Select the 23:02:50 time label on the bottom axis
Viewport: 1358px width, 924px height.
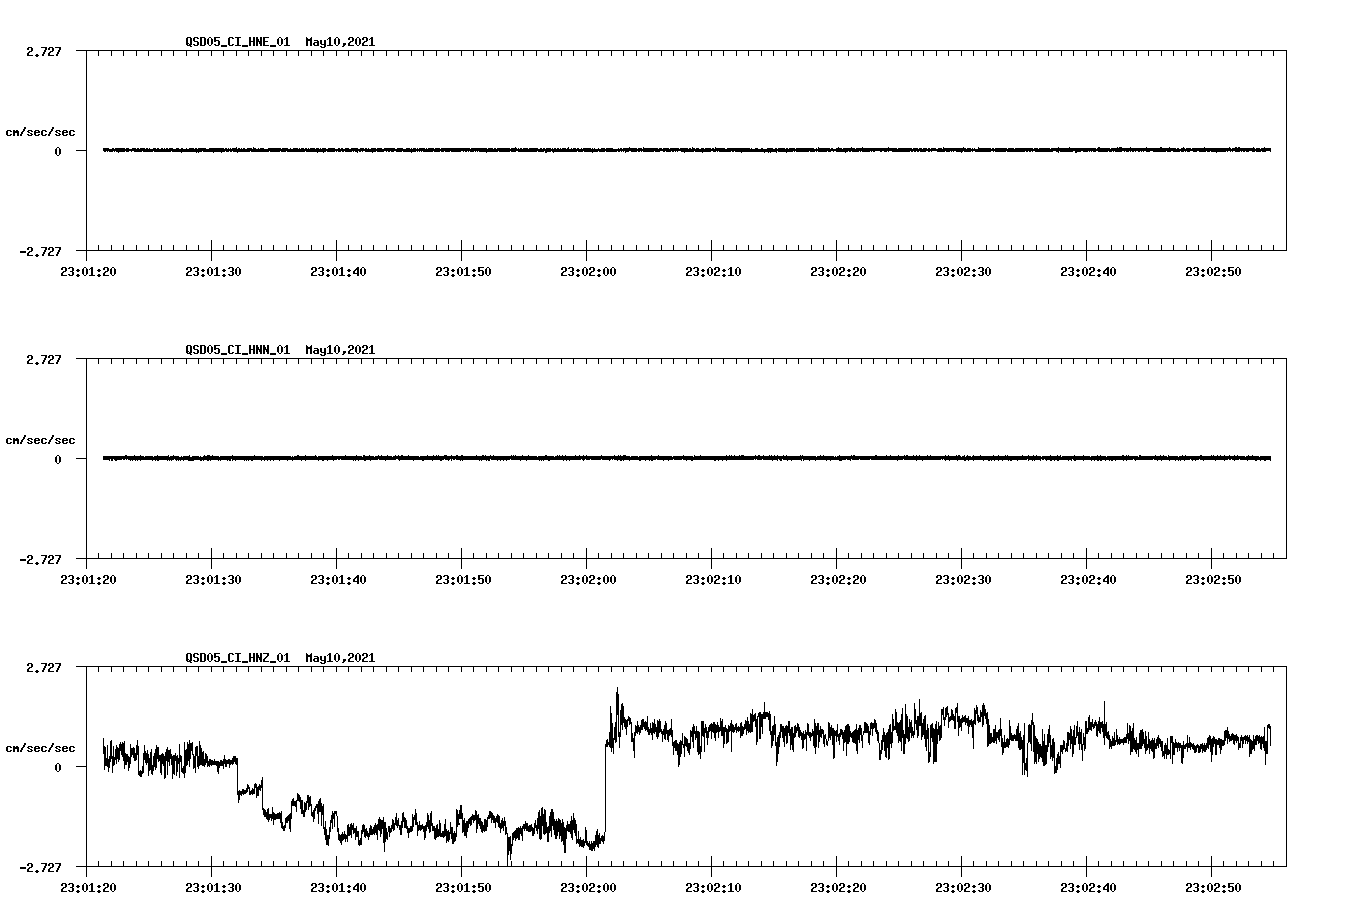tap(1212, 885)
